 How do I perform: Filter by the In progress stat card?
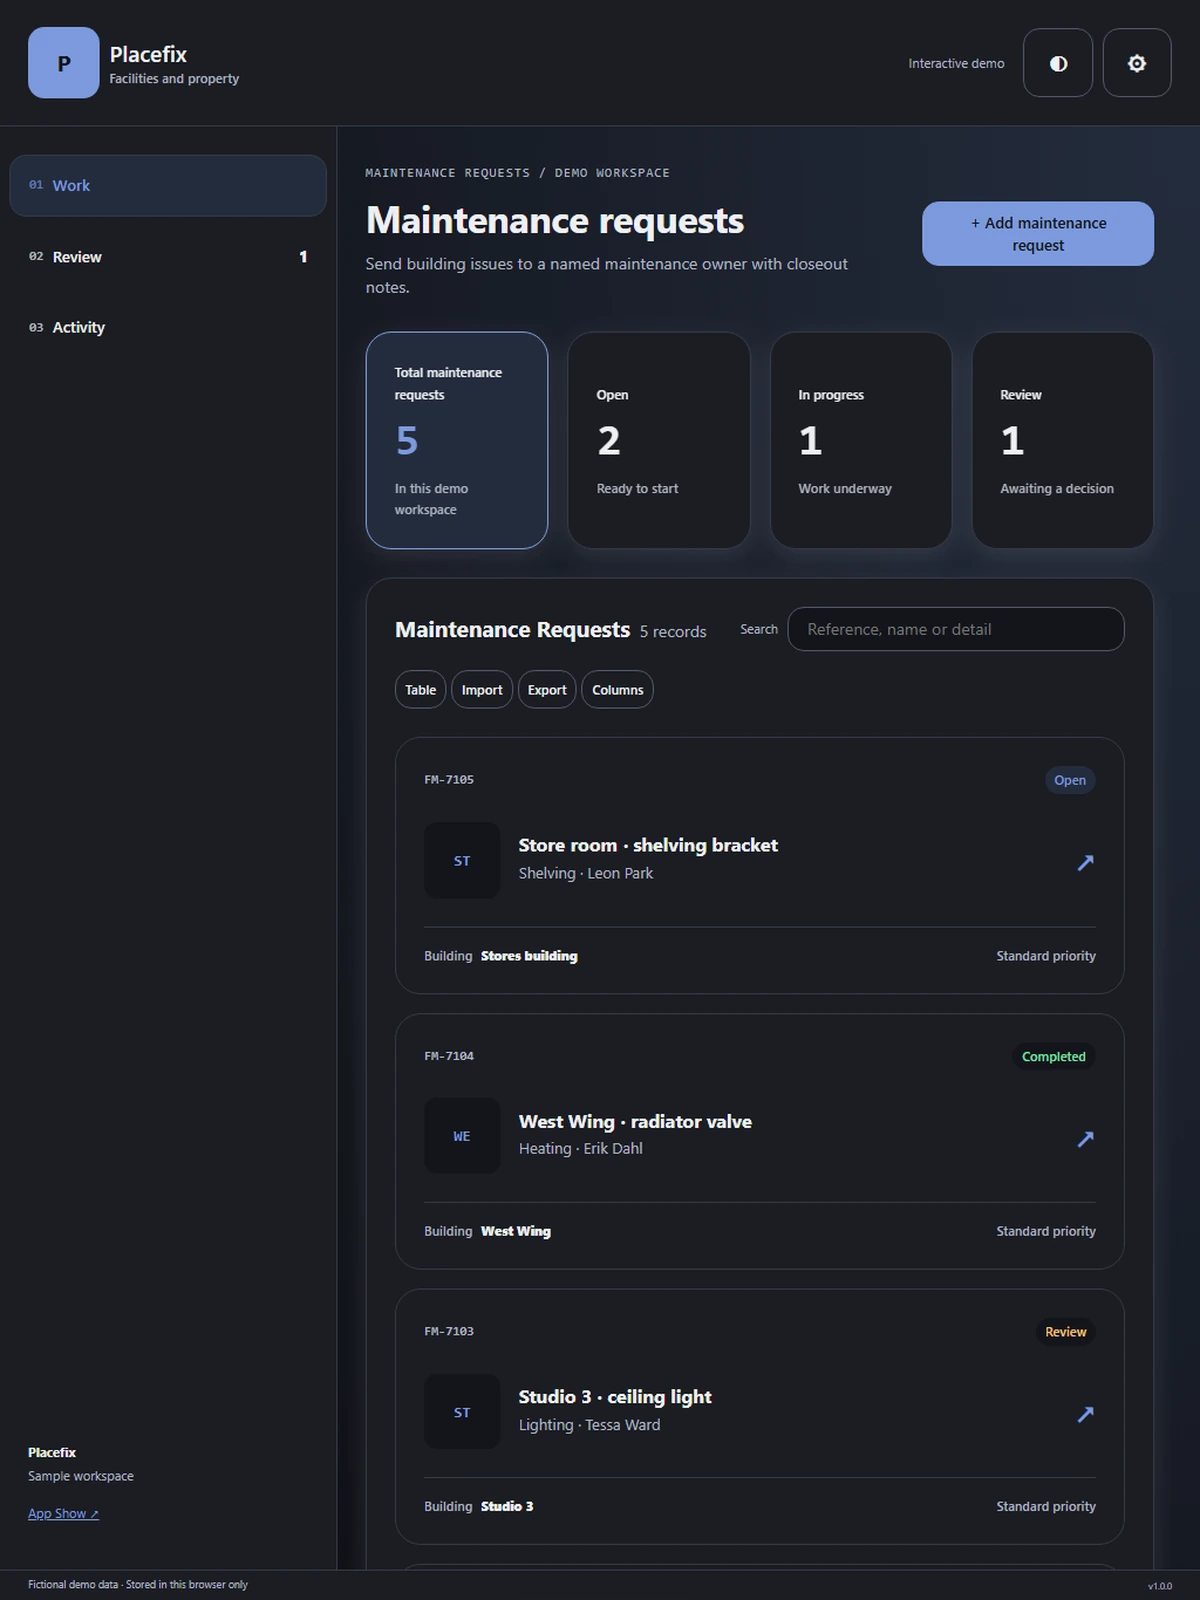(861, 440)
